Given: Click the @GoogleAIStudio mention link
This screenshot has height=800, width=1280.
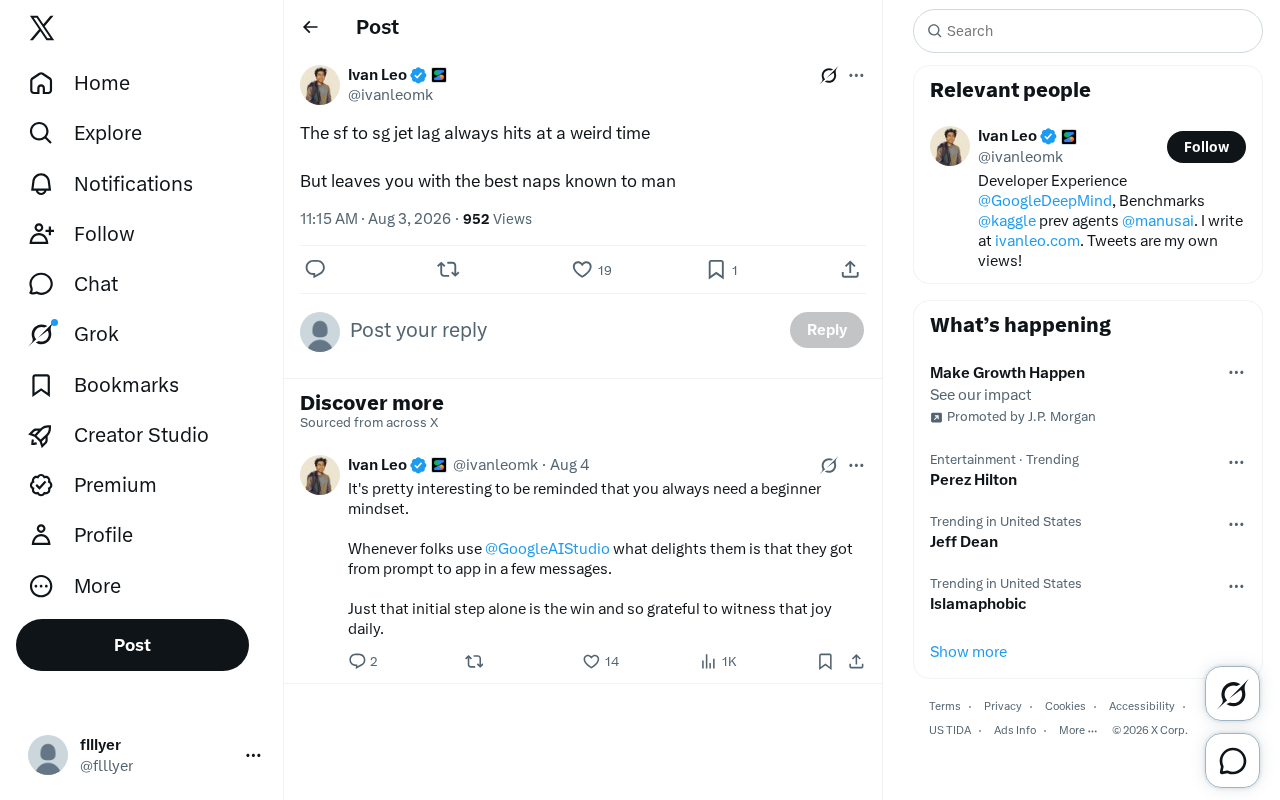Looking at the screenshot, I should click(x=547, y=548).
